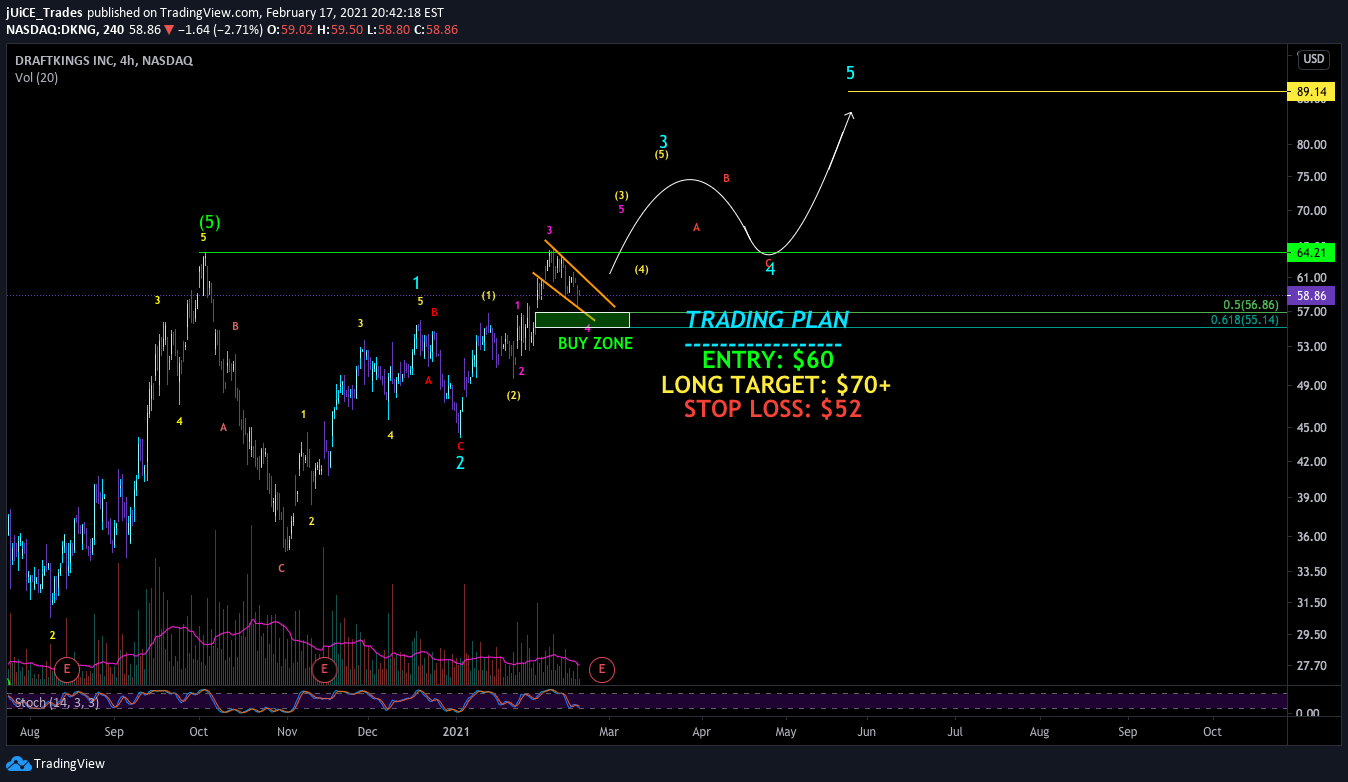Screen dimensions: 1348x782
Task: Click the 42.00 price axis value
Action: pos(1311,462)
